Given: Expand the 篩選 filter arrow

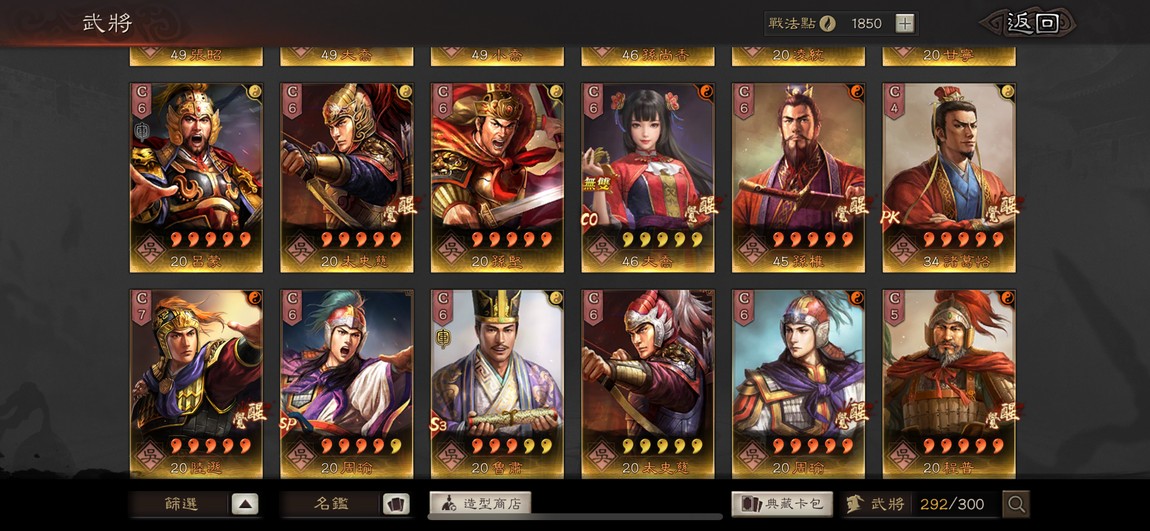Looking at the screenshot, I should (x=245, y=504).
